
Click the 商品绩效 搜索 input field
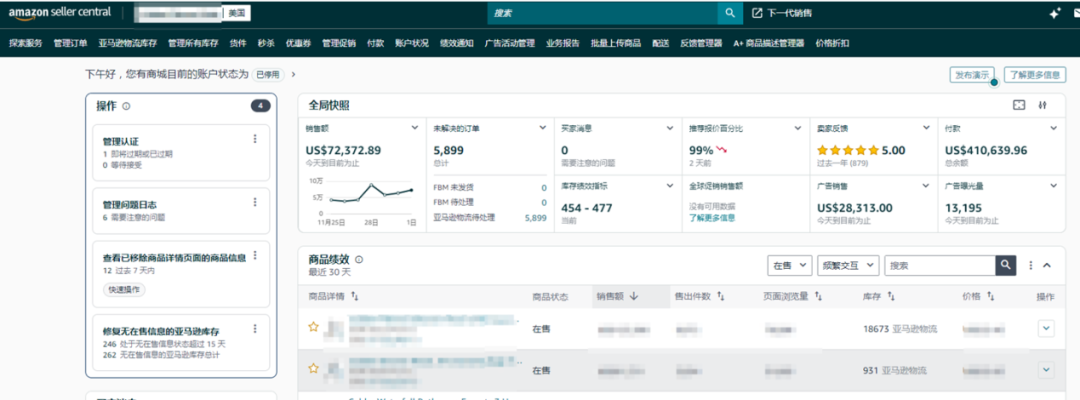click(x=940, y=265)
